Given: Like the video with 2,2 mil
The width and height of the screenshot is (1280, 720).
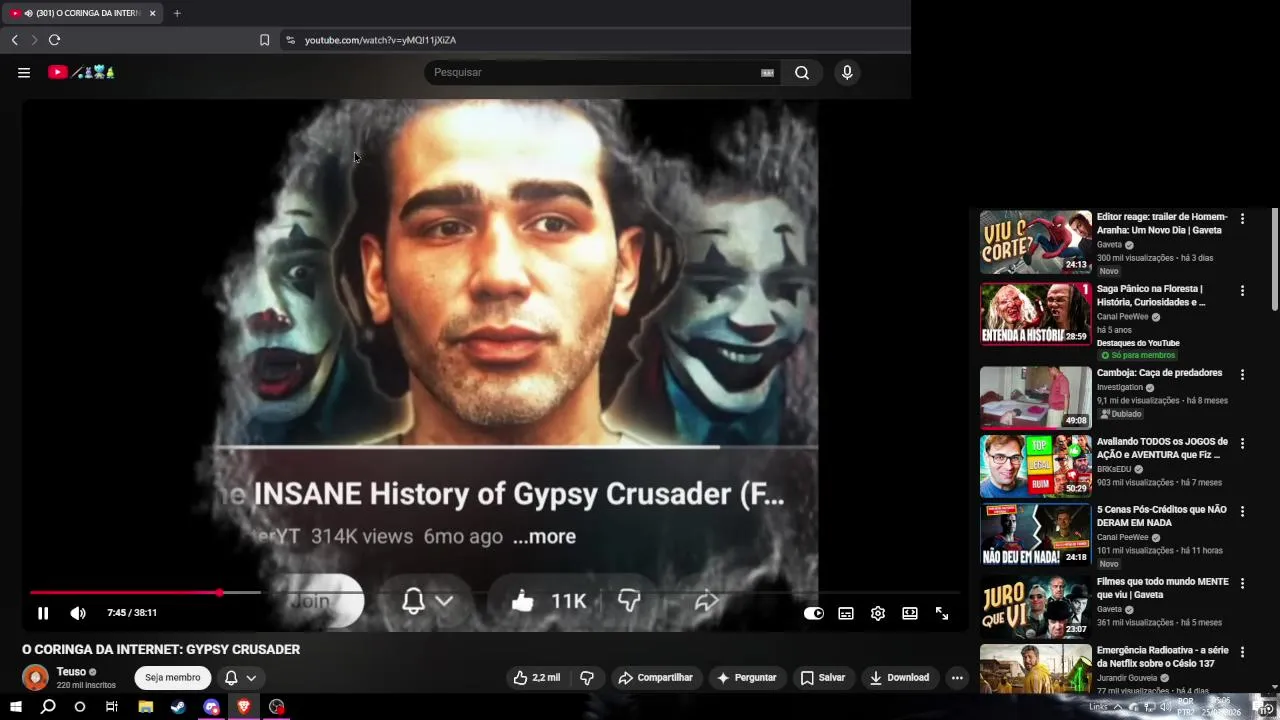Looking at the screenshot, I should [537, 677].
